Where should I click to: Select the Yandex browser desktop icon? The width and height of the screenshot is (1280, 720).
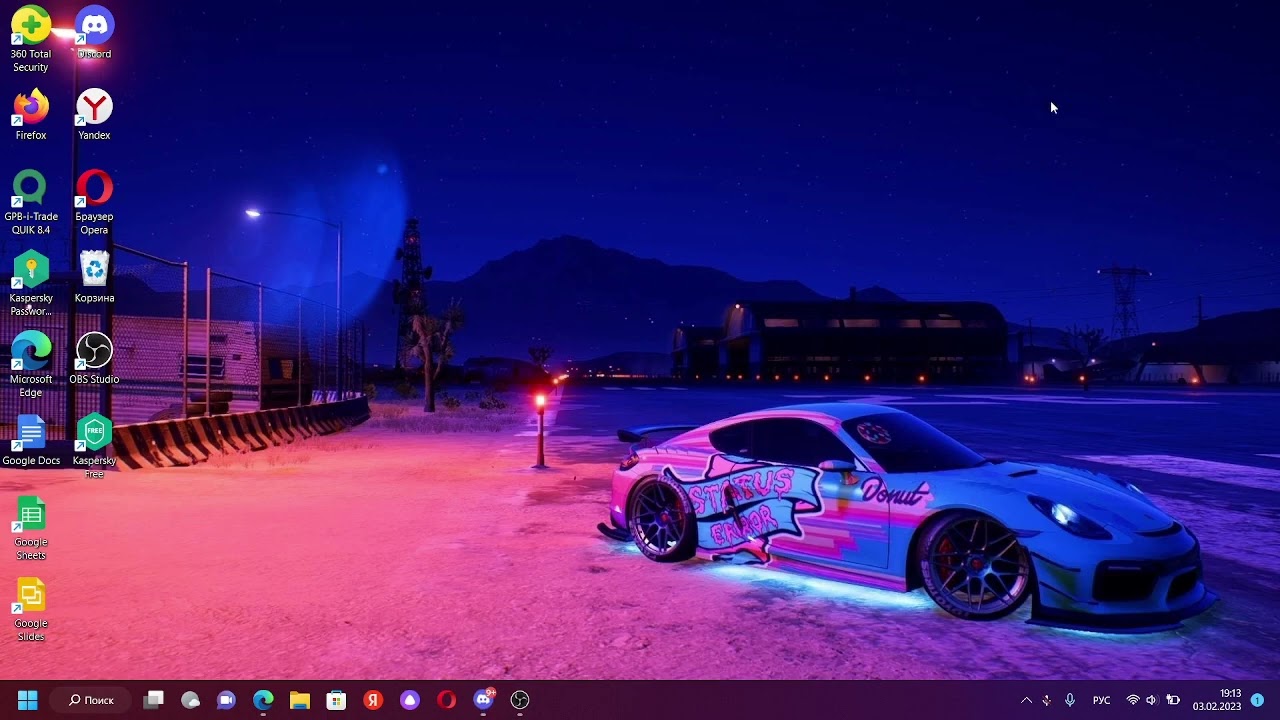[x=94, y=114]
